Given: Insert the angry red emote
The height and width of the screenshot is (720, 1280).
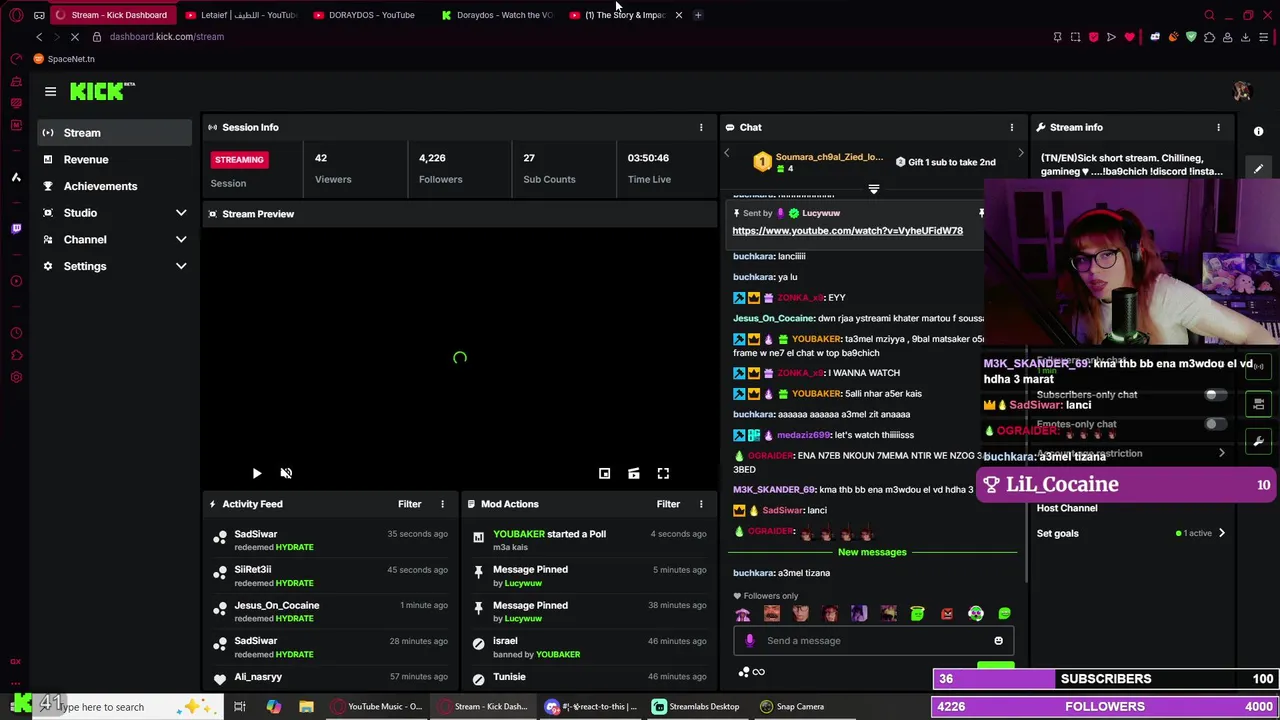Looking at the screenshot, I should point(946,614).
